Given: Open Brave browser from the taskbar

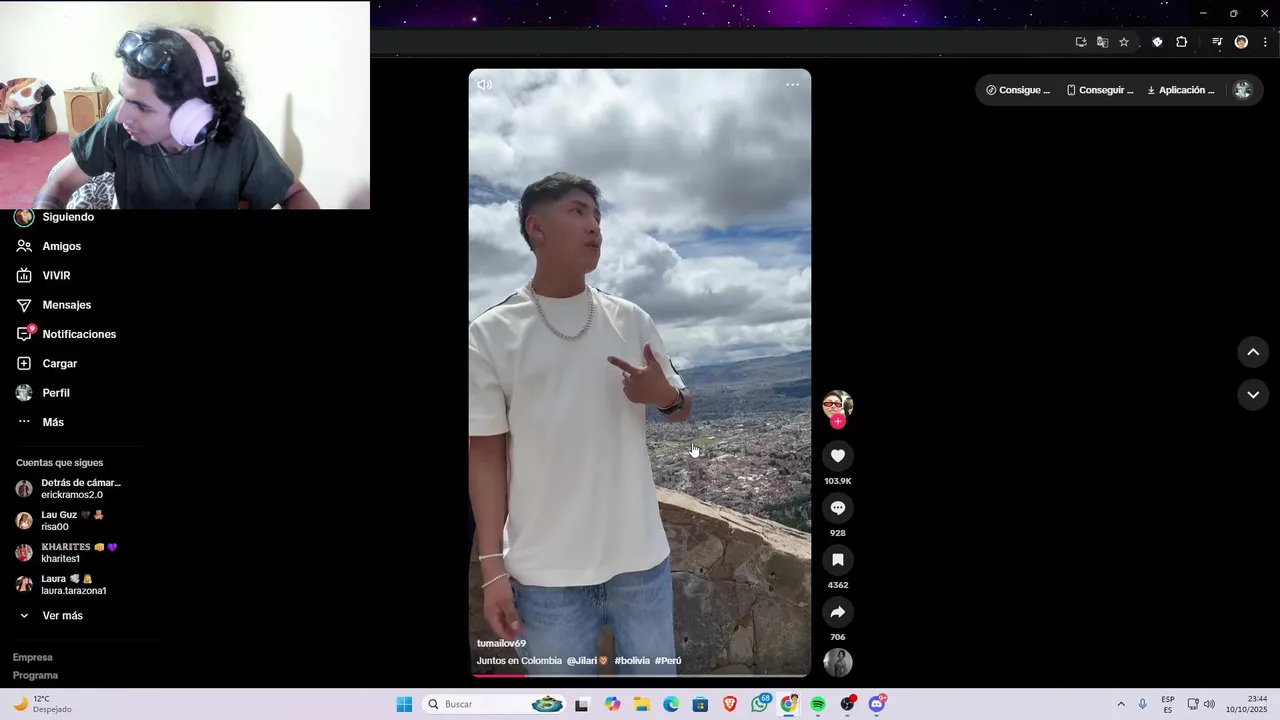Looking at the screenshot, I should (730, 704).
